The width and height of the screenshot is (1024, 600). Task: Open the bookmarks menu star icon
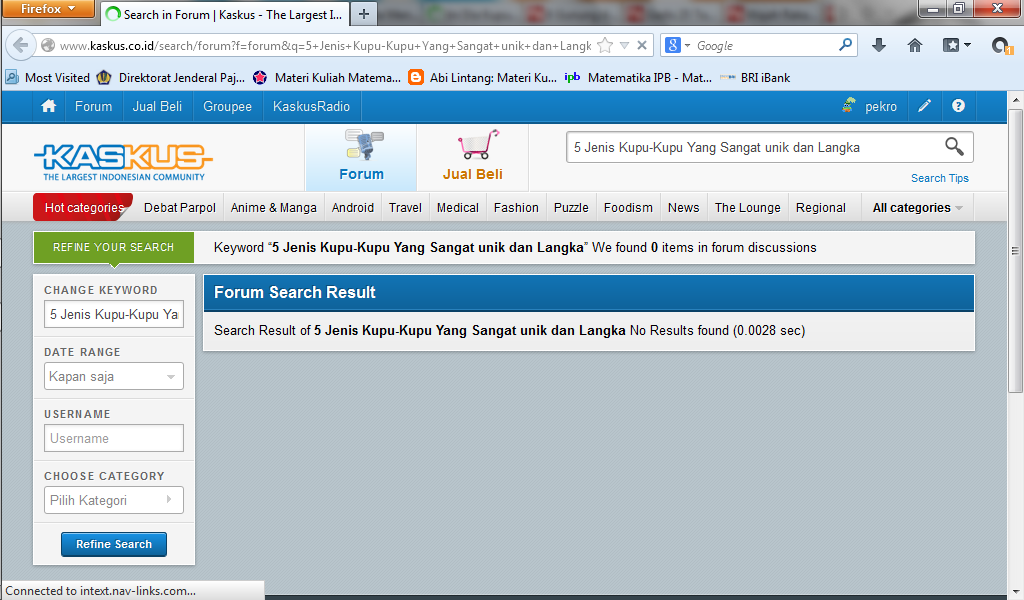[957, 45]
